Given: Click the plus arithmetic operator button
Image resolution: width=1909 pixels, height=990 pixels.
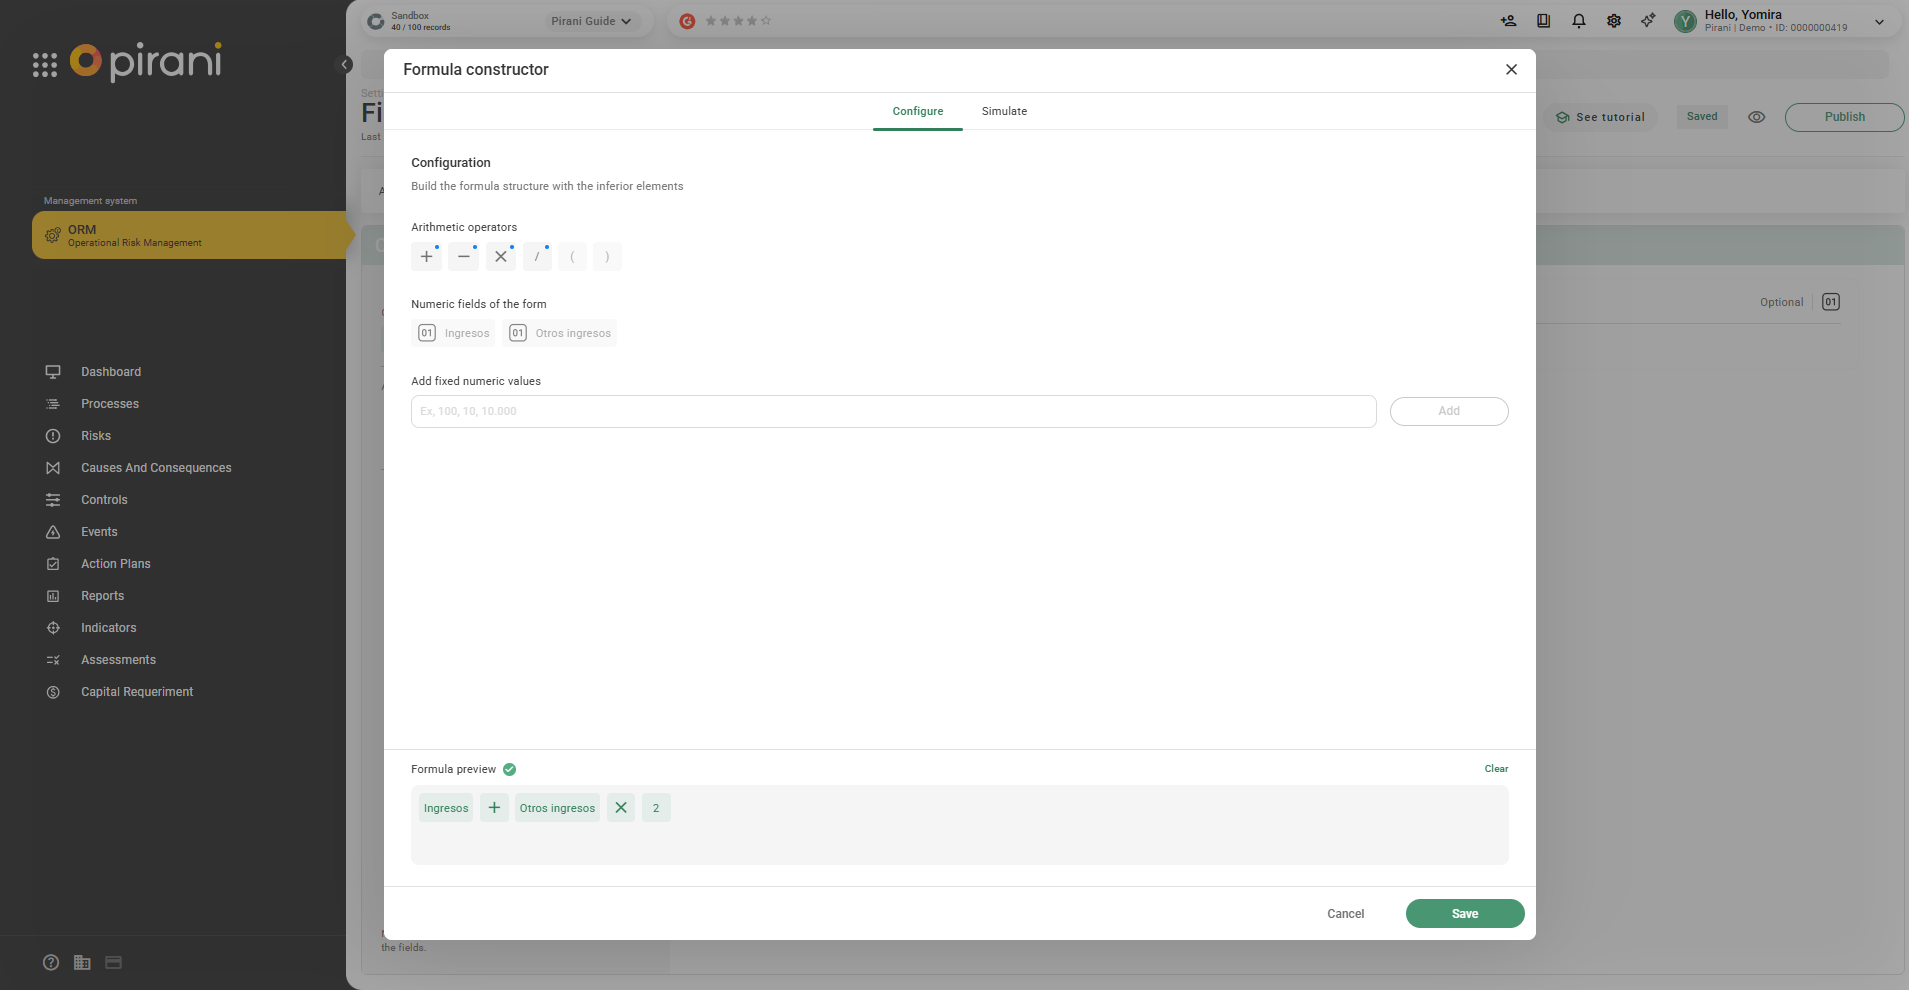Looking at the screenshot, I should (x=426, y=257).
